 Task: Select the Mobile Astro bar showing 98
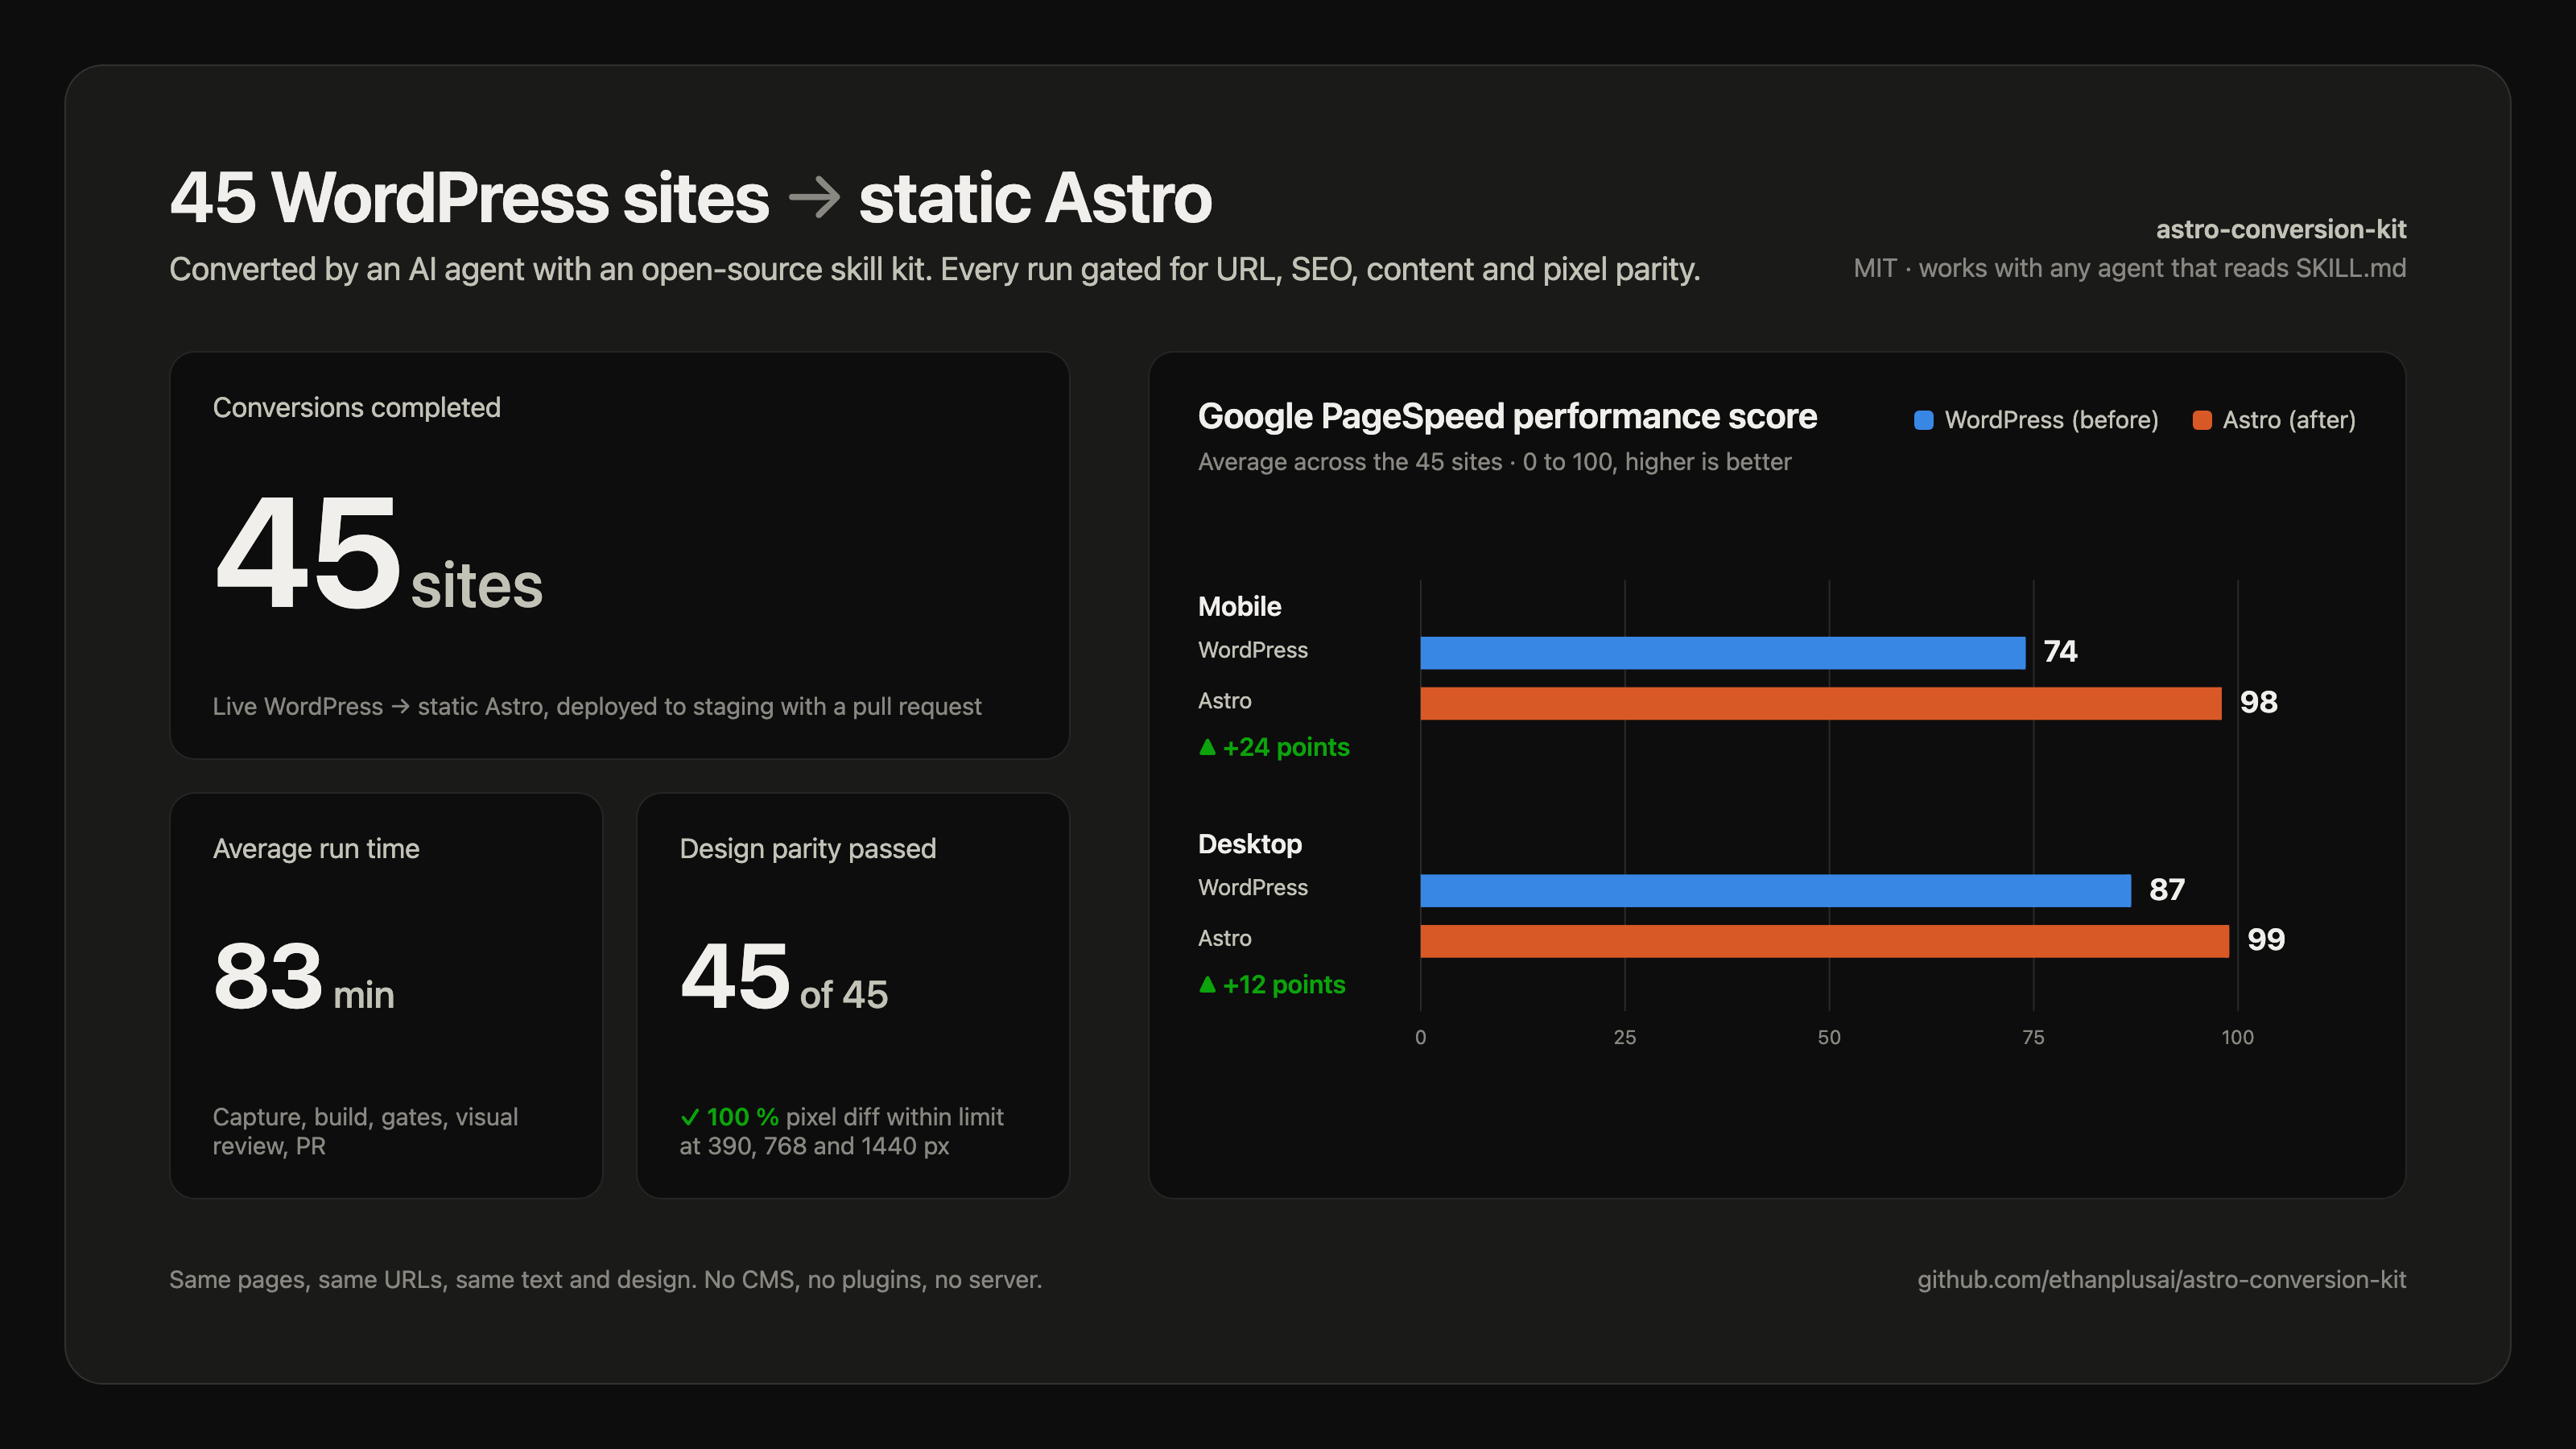(x=1820, y=703)
